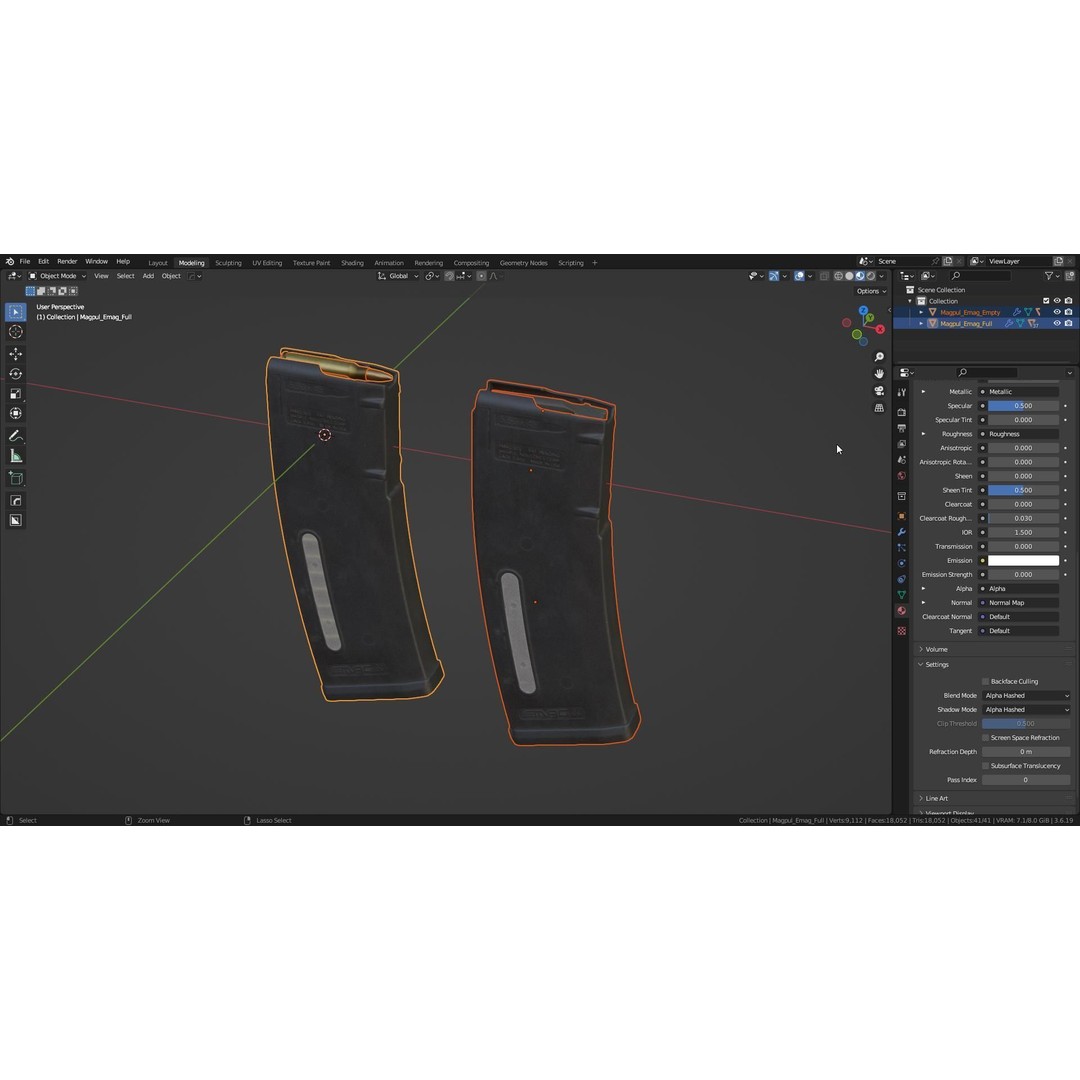
Task: Select the Move tool
Action: click(x=15, y=353)
